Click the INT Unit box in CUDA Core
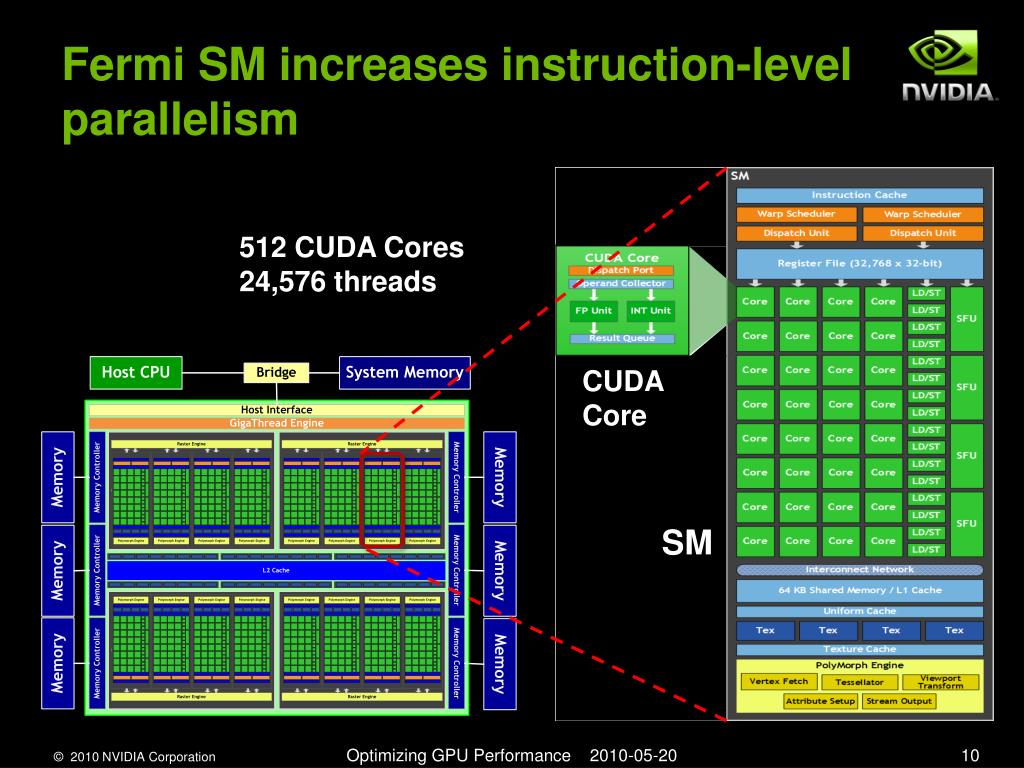Viewport: 1024px width, 768px height. pos(650,311)
